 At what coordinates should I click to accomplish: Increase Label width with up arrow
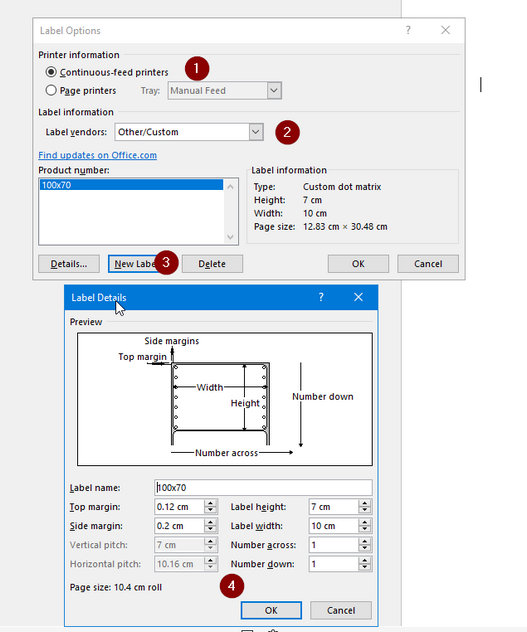pyautogui.click(x=365, y=522)
